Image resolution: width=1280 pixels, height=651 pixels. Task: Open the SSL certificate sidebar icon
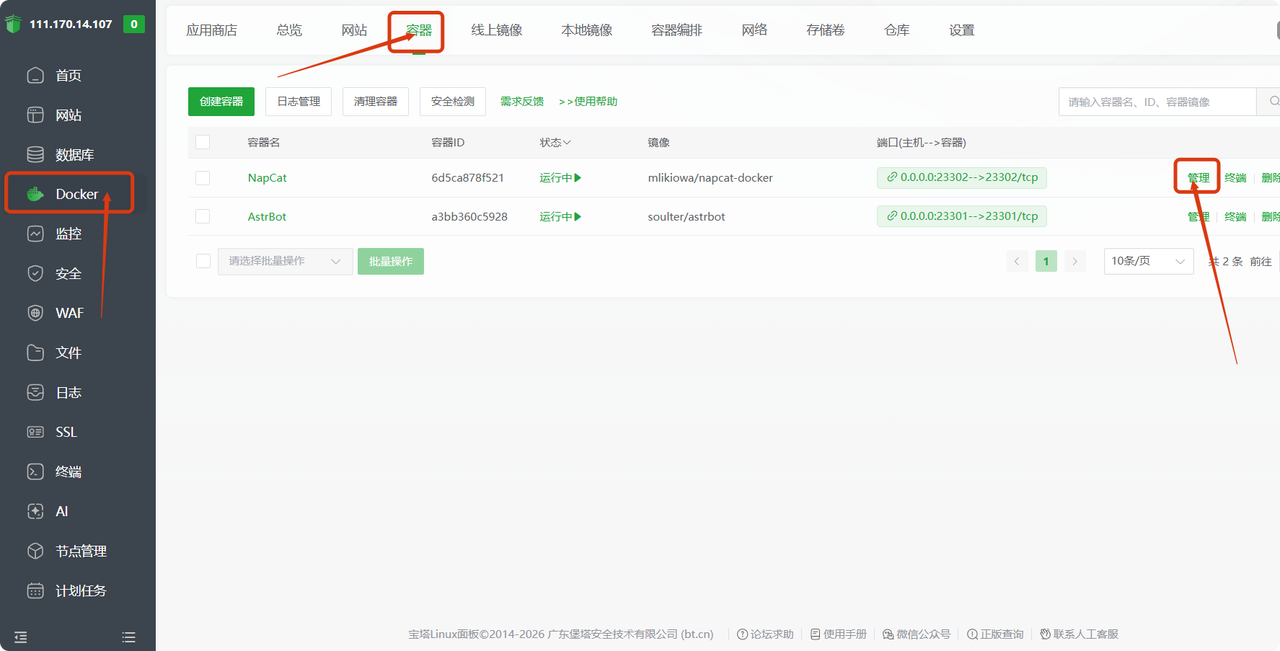[36, 432]
